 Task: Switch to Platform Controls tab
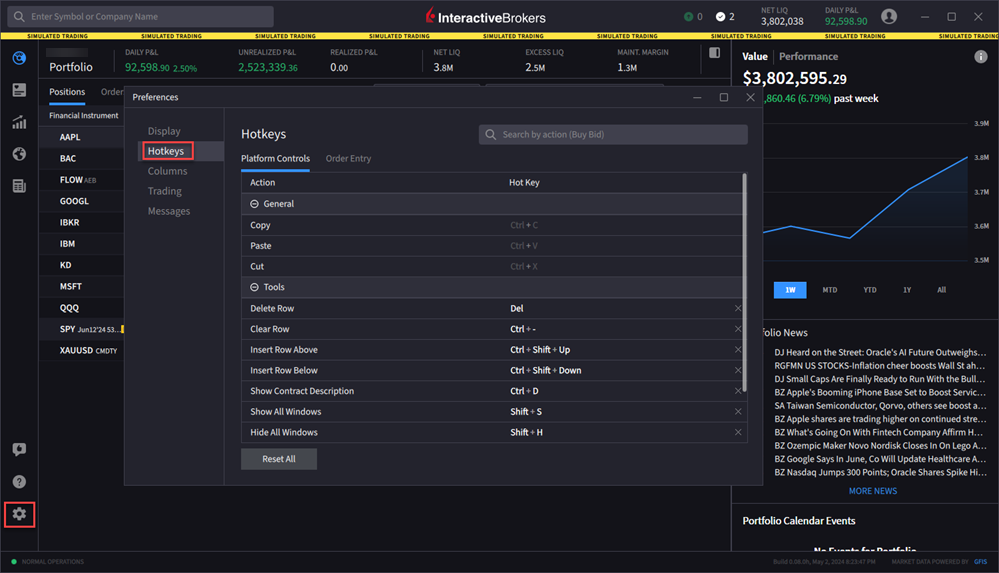pos(275,159)
